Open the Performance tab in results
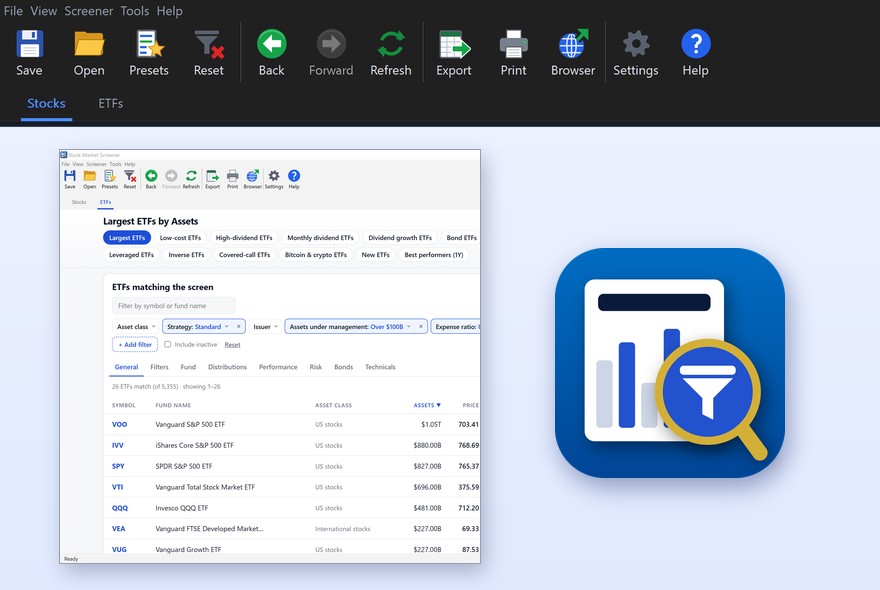The image size is (880, 590). click(278, 367)
